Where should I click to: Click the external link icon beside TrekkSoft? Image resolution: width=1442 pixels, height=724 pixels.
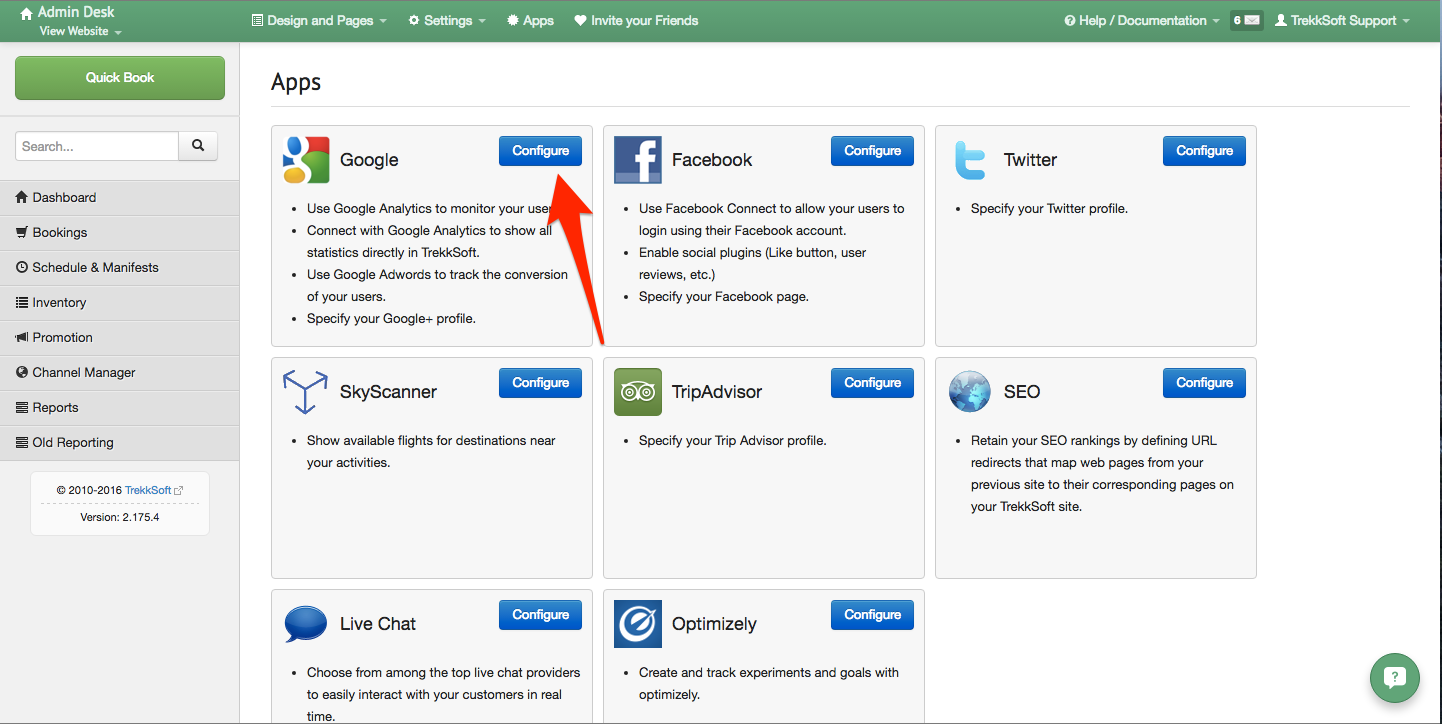(179, 491)
